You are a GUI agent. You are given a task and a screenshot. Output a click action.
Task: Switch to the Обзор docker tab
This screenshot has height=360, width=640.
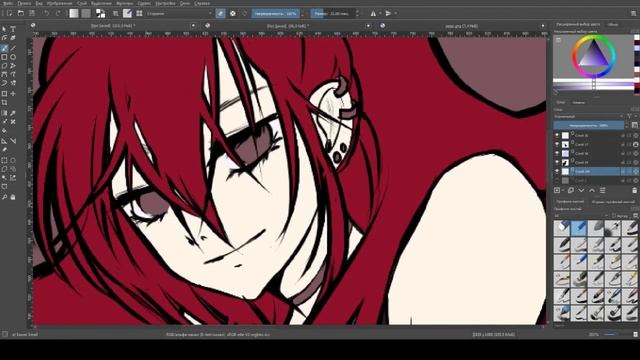(x=613, y=24)
